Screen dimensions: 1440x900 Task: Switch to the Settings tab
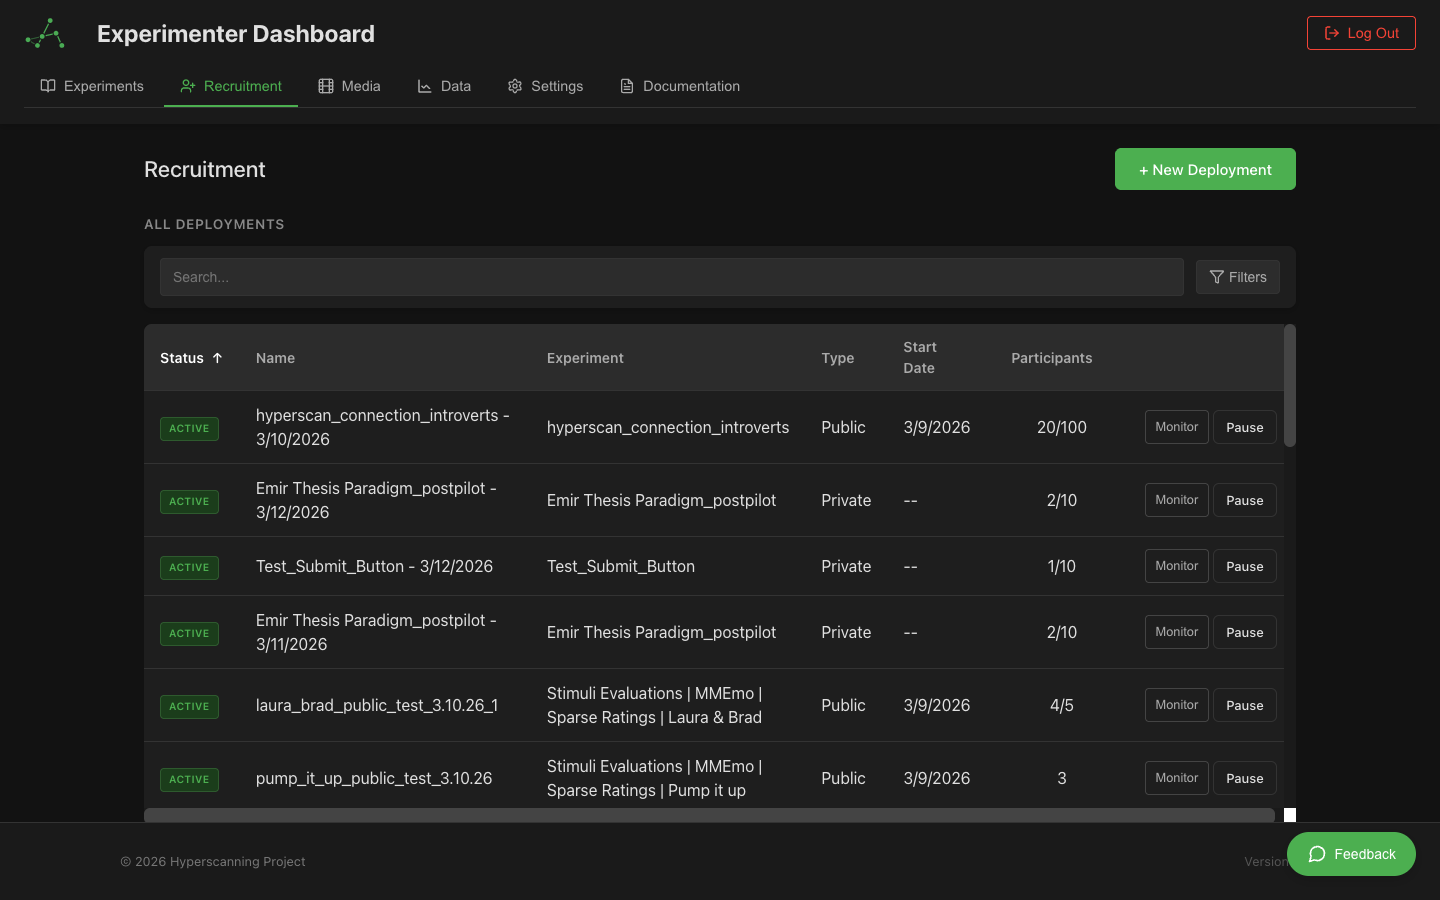[x=545, y=86]
